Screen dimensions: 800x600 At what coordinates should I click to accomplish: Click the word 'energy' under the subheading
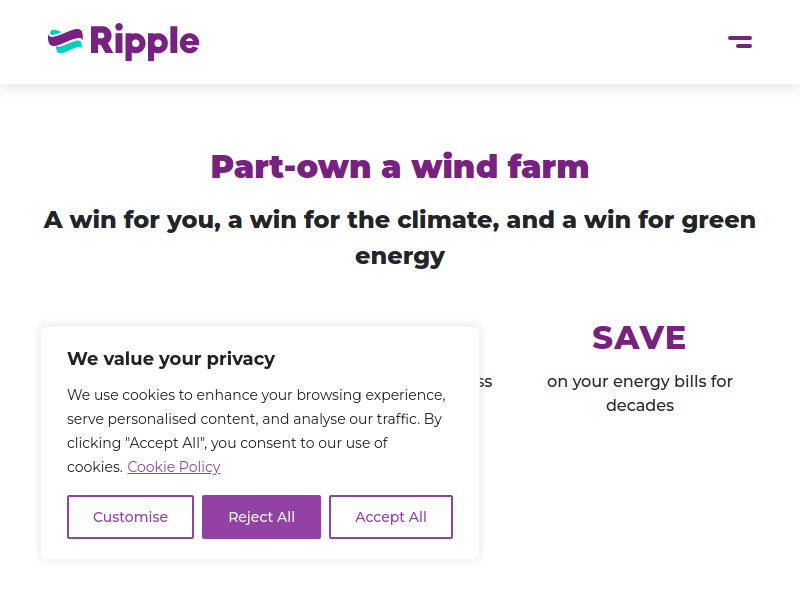coord(400,257)
